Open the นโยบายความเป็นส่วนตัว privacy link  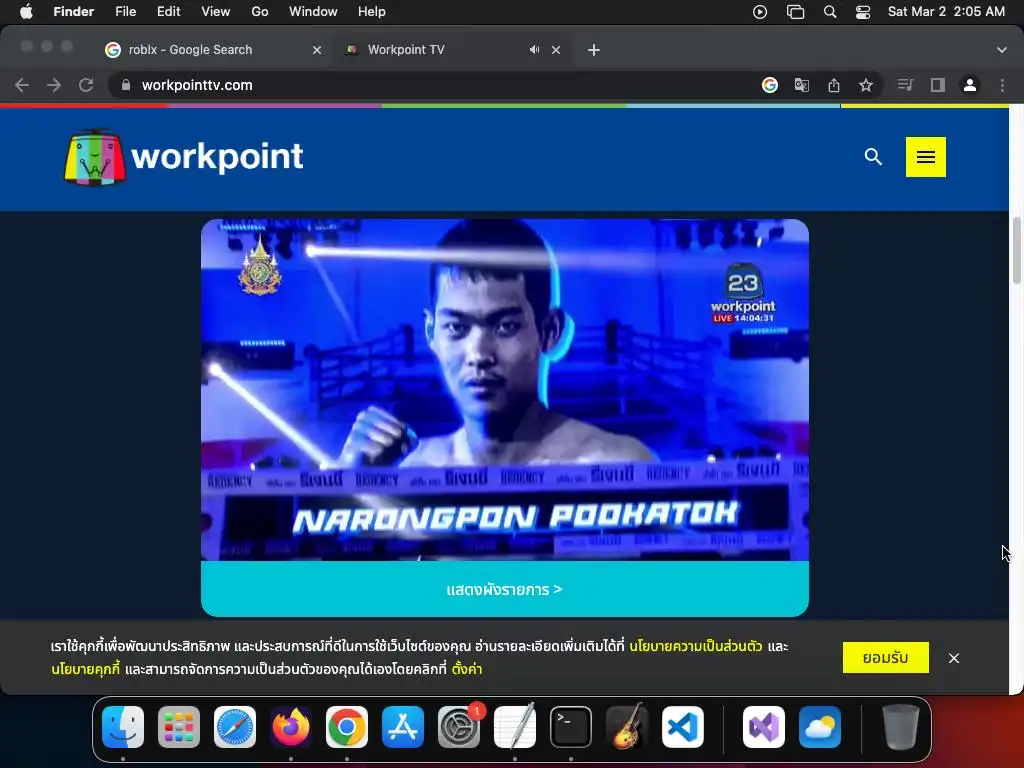696,646
